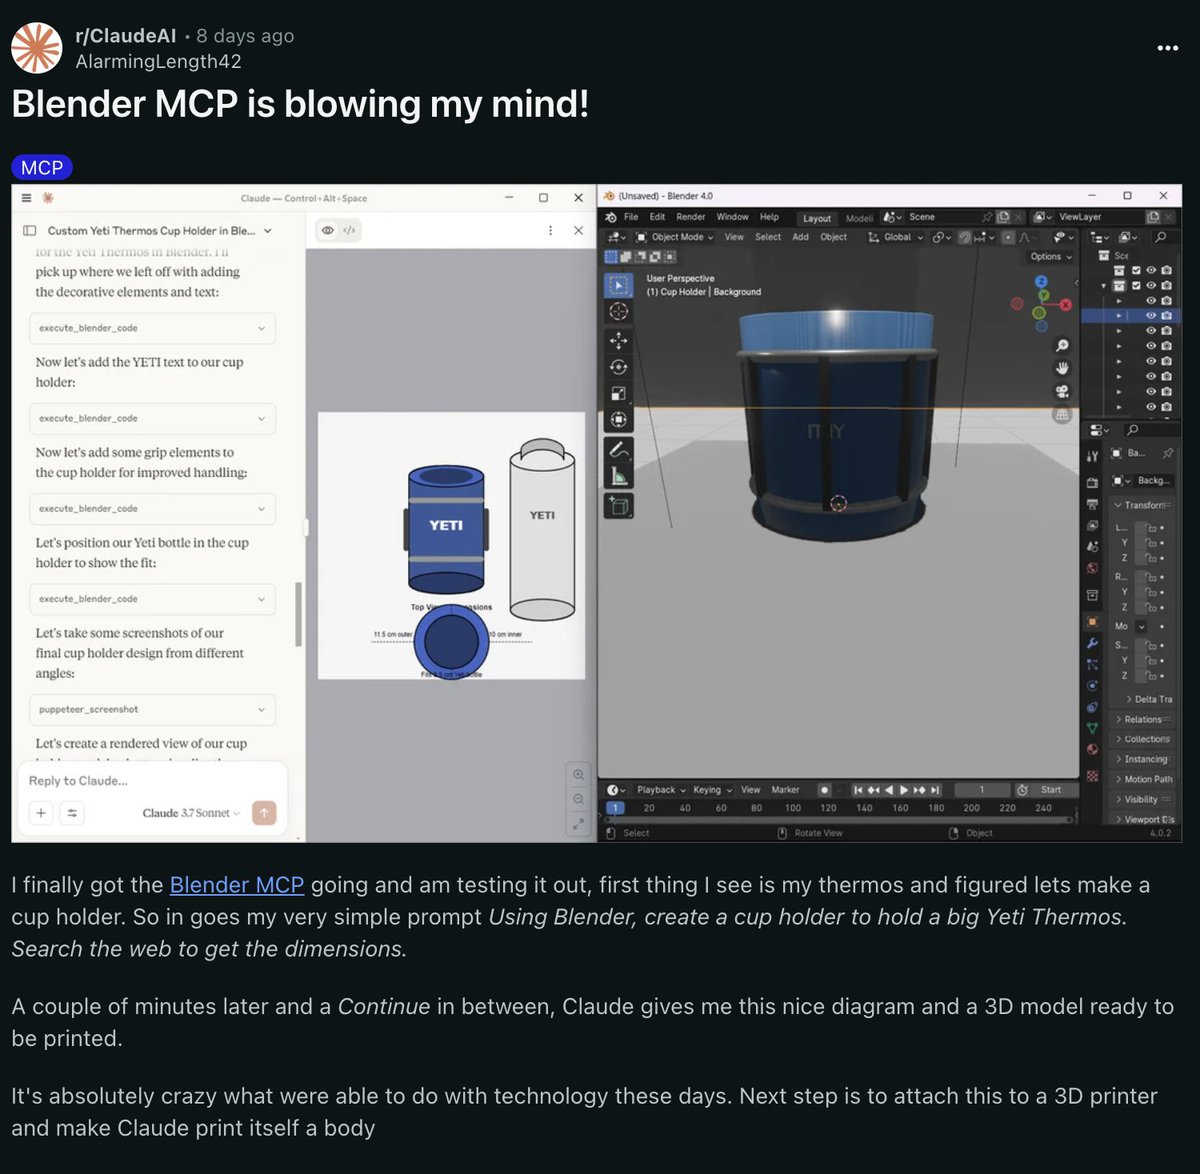Open the artifact three-dot more menu
The width and height of the screenshot is (1200, 1174).
click(x=550, y=230)
